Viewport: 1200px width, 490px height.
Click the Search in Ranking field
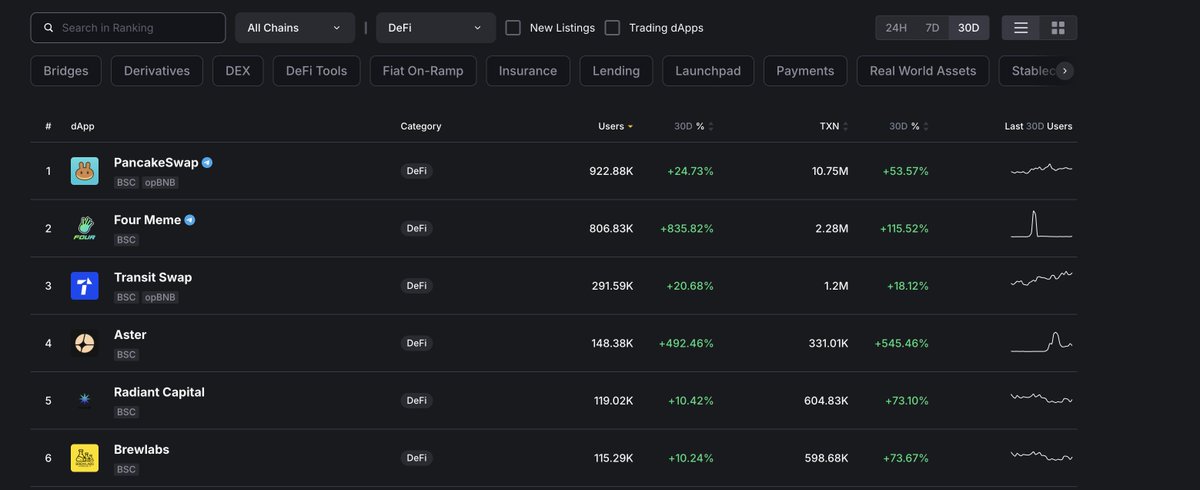[x=128, y=28]
